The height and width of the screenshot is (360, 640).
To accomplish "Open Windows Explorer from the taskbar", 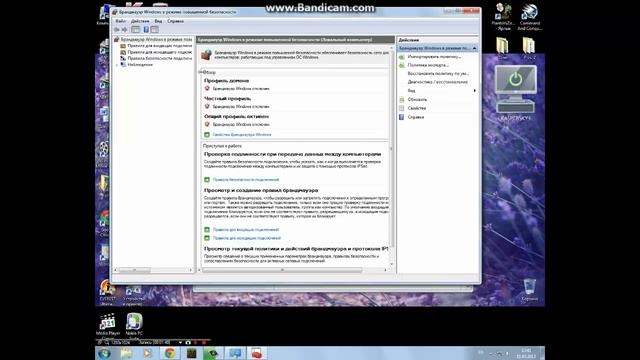I will (x=127, y=353).
